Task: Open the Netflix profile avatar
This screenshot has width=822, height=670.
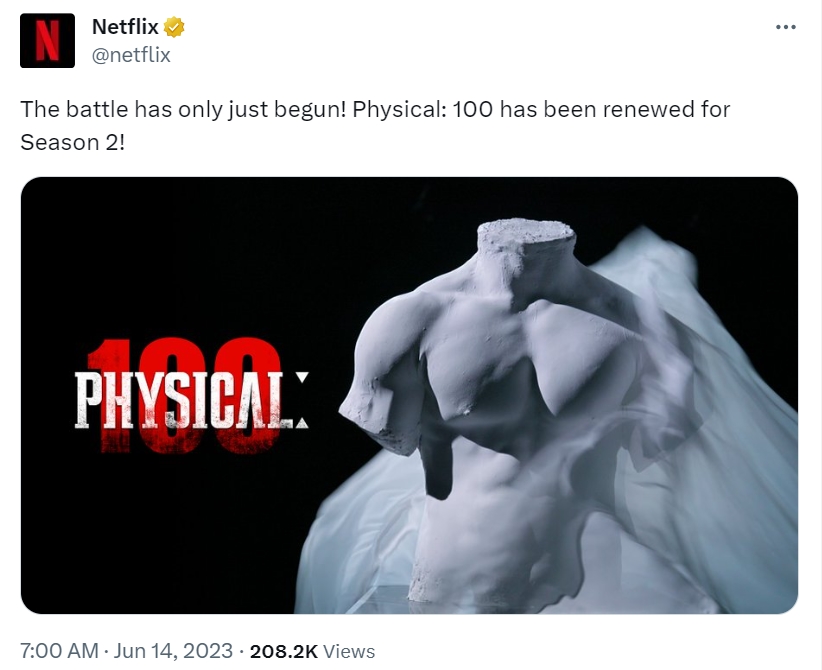Action: click(47, 40)
